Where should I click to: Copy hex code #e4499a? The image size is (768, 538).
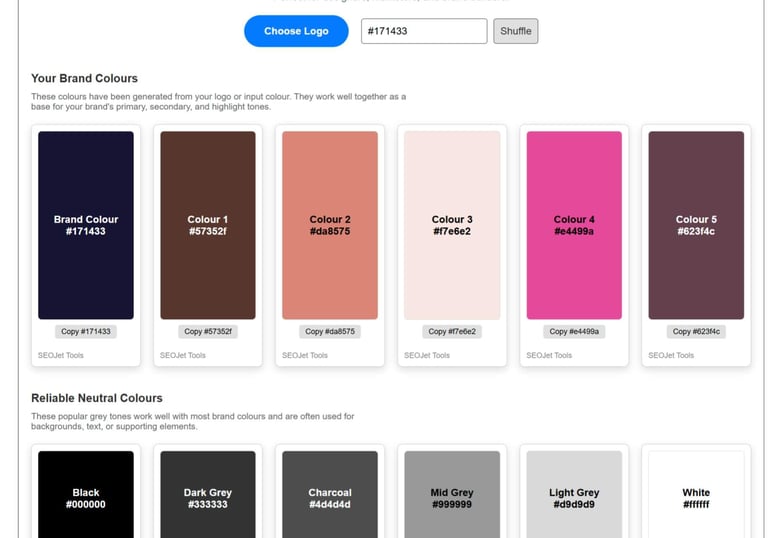574,332
